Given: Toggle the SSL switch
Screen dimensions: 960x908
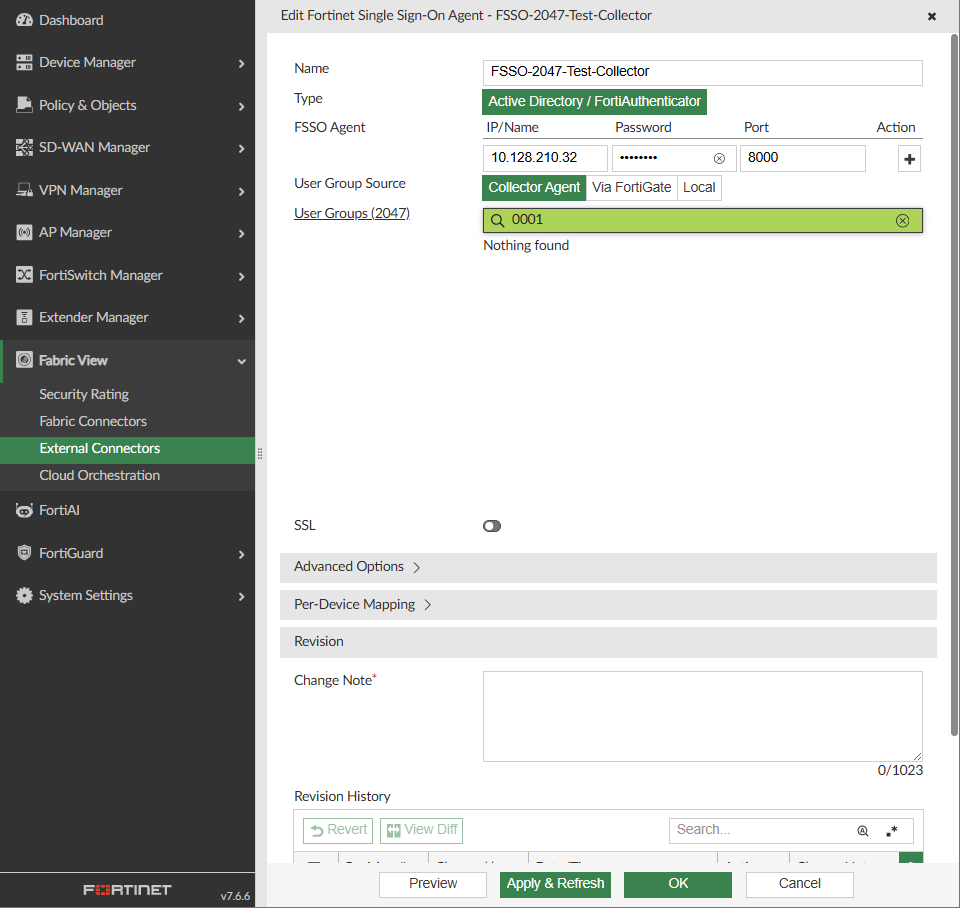Looking at the screenshot, I should pos(492,526).
